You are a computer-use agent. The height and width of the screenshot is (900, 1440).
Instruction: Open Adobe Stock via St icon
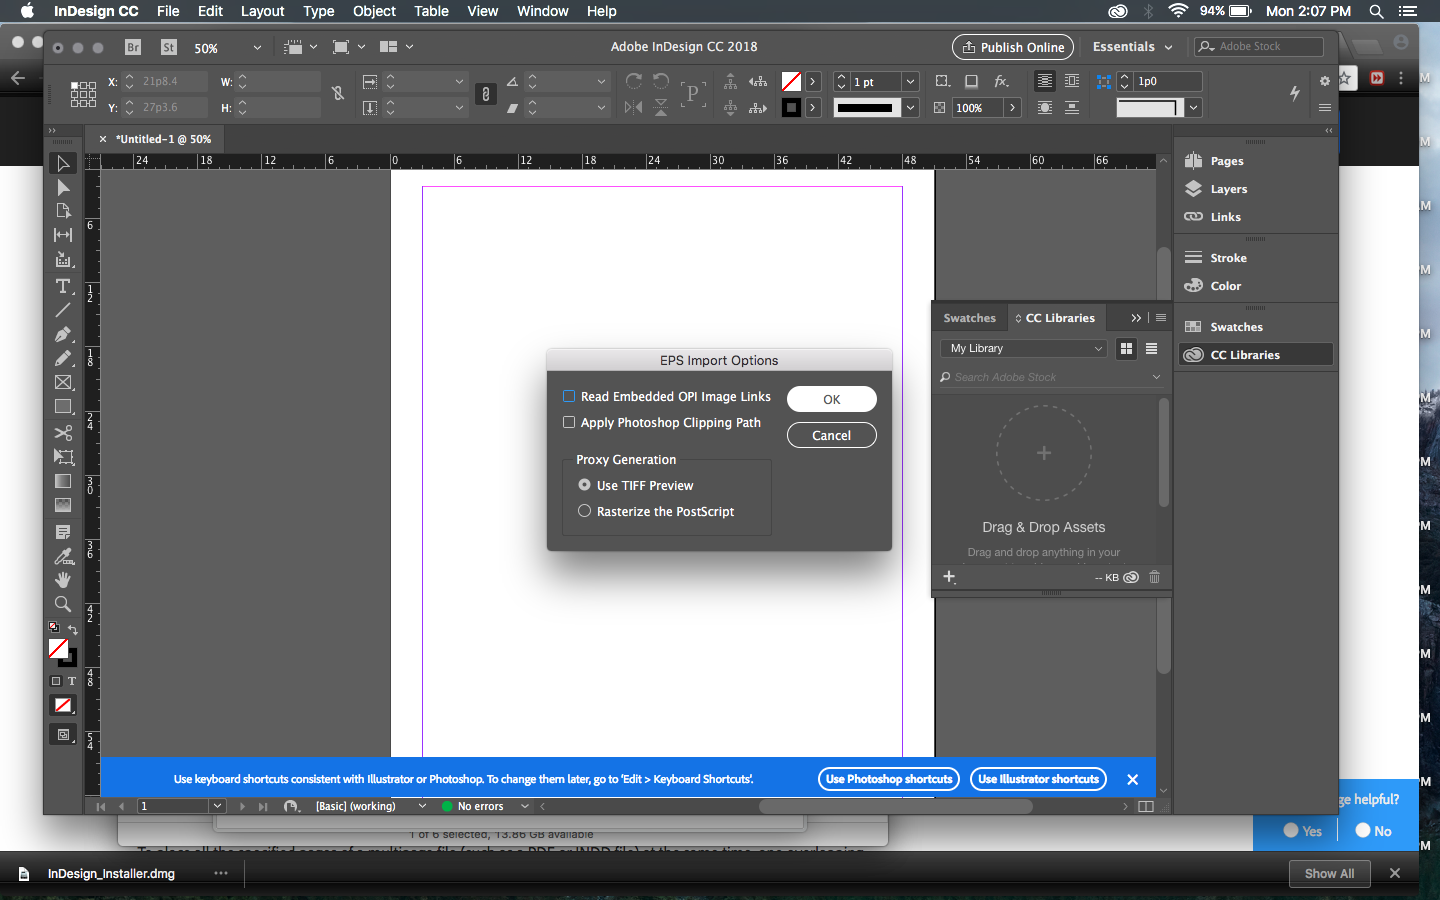tap(169, 47)
